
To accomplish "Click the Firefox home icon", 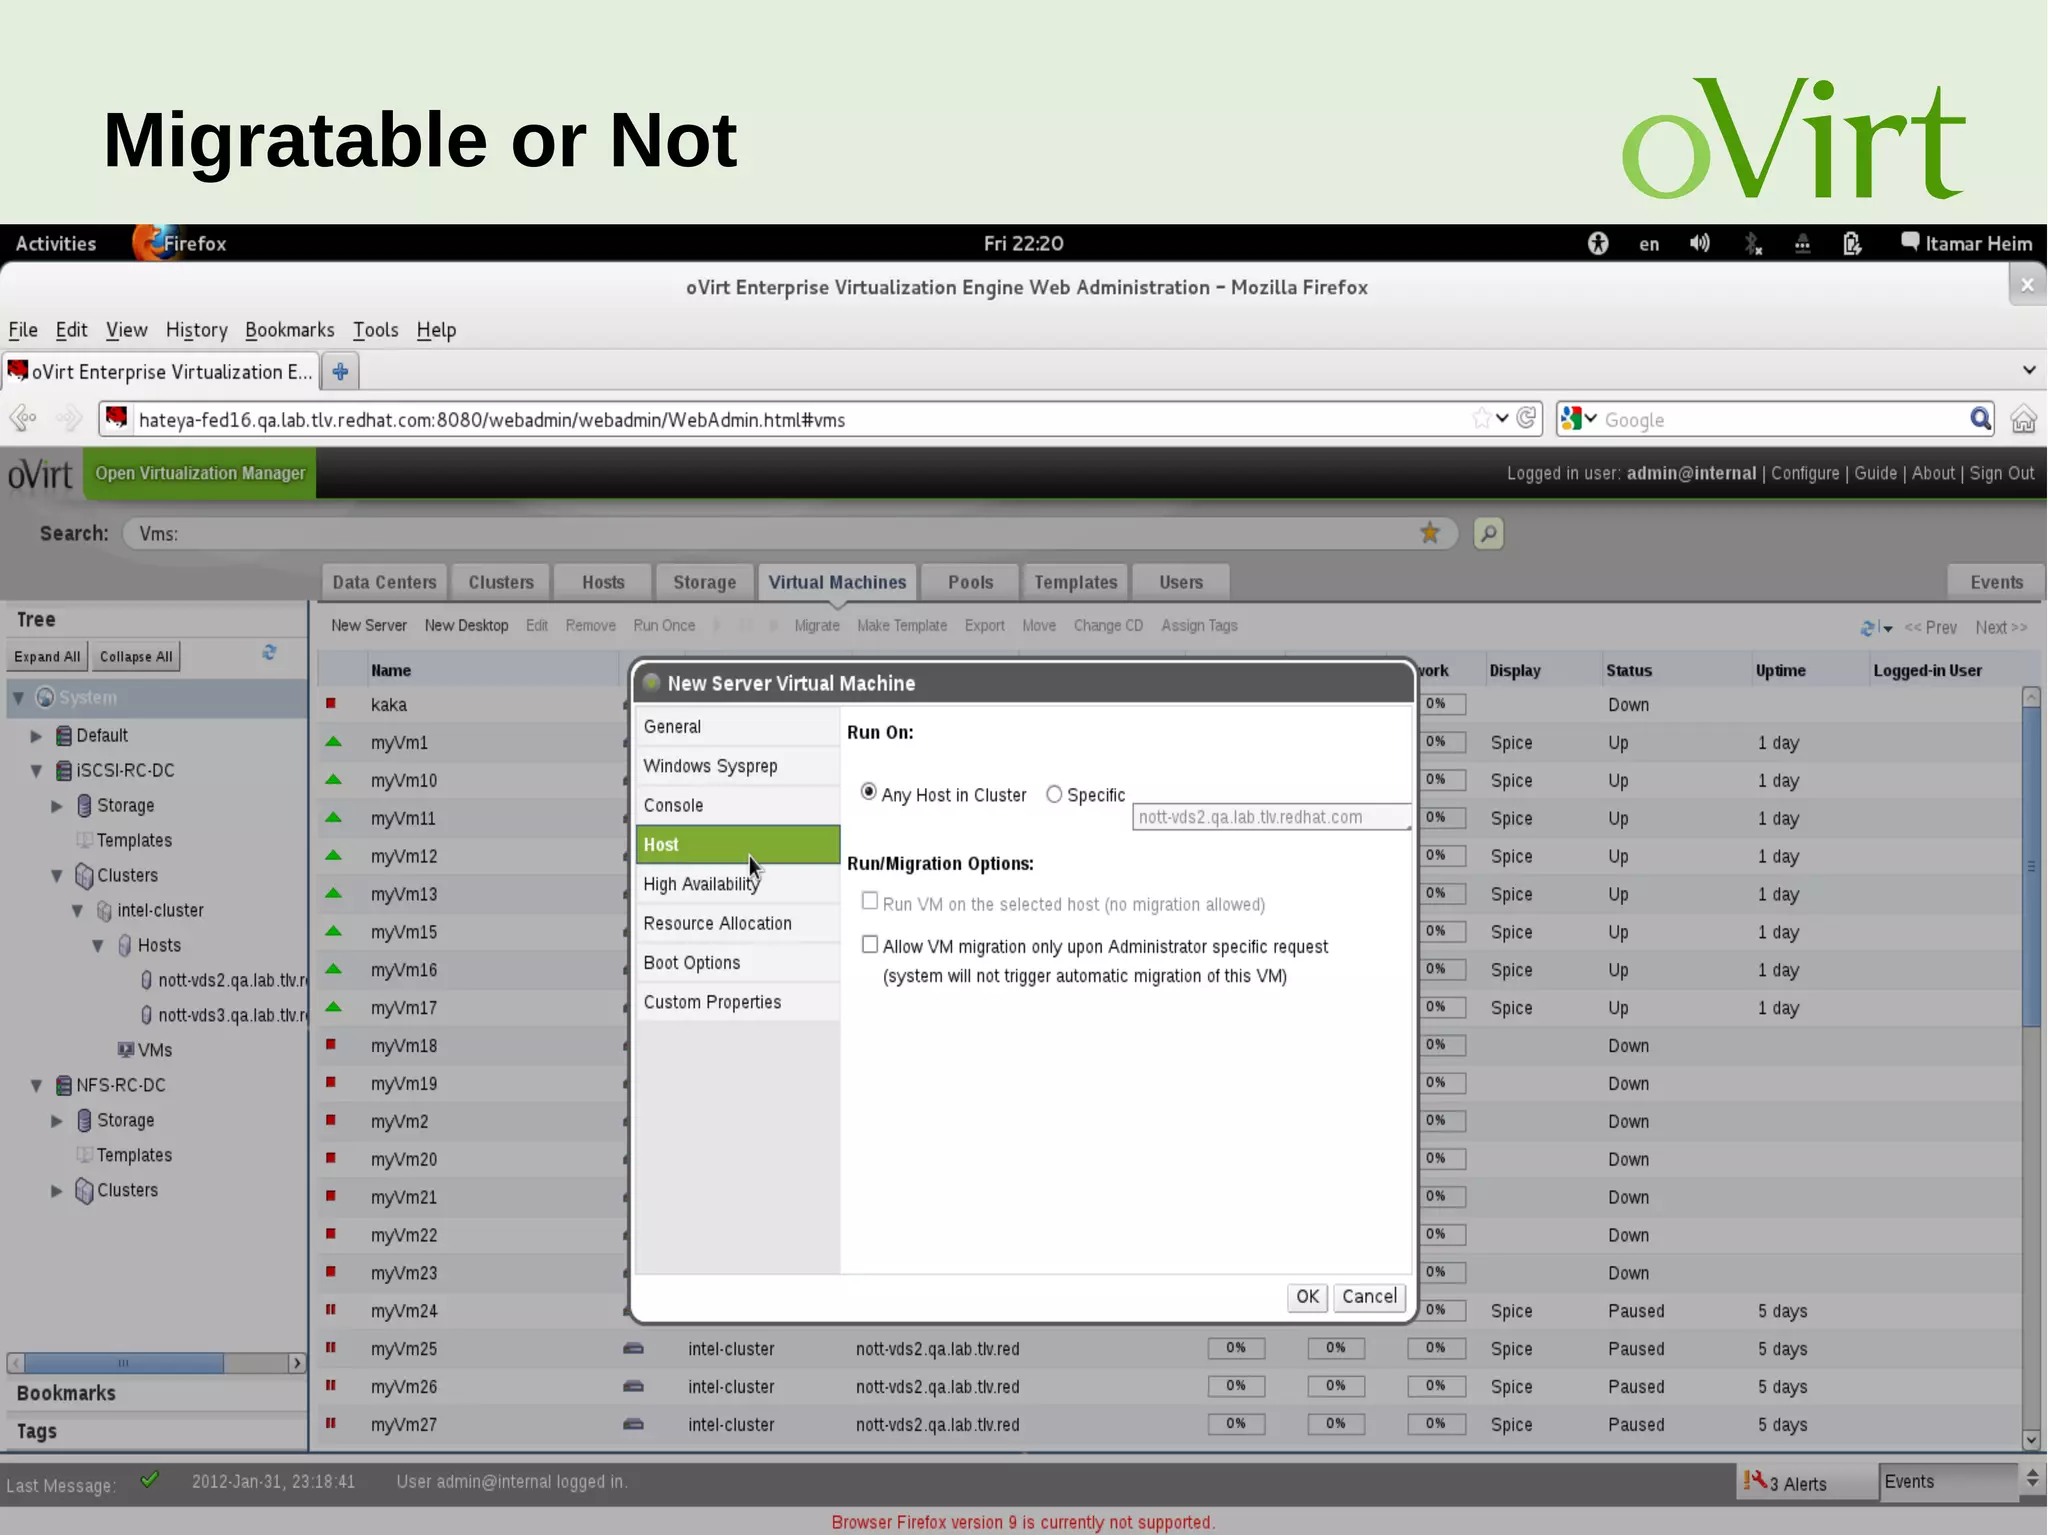I will (2023, 419).
